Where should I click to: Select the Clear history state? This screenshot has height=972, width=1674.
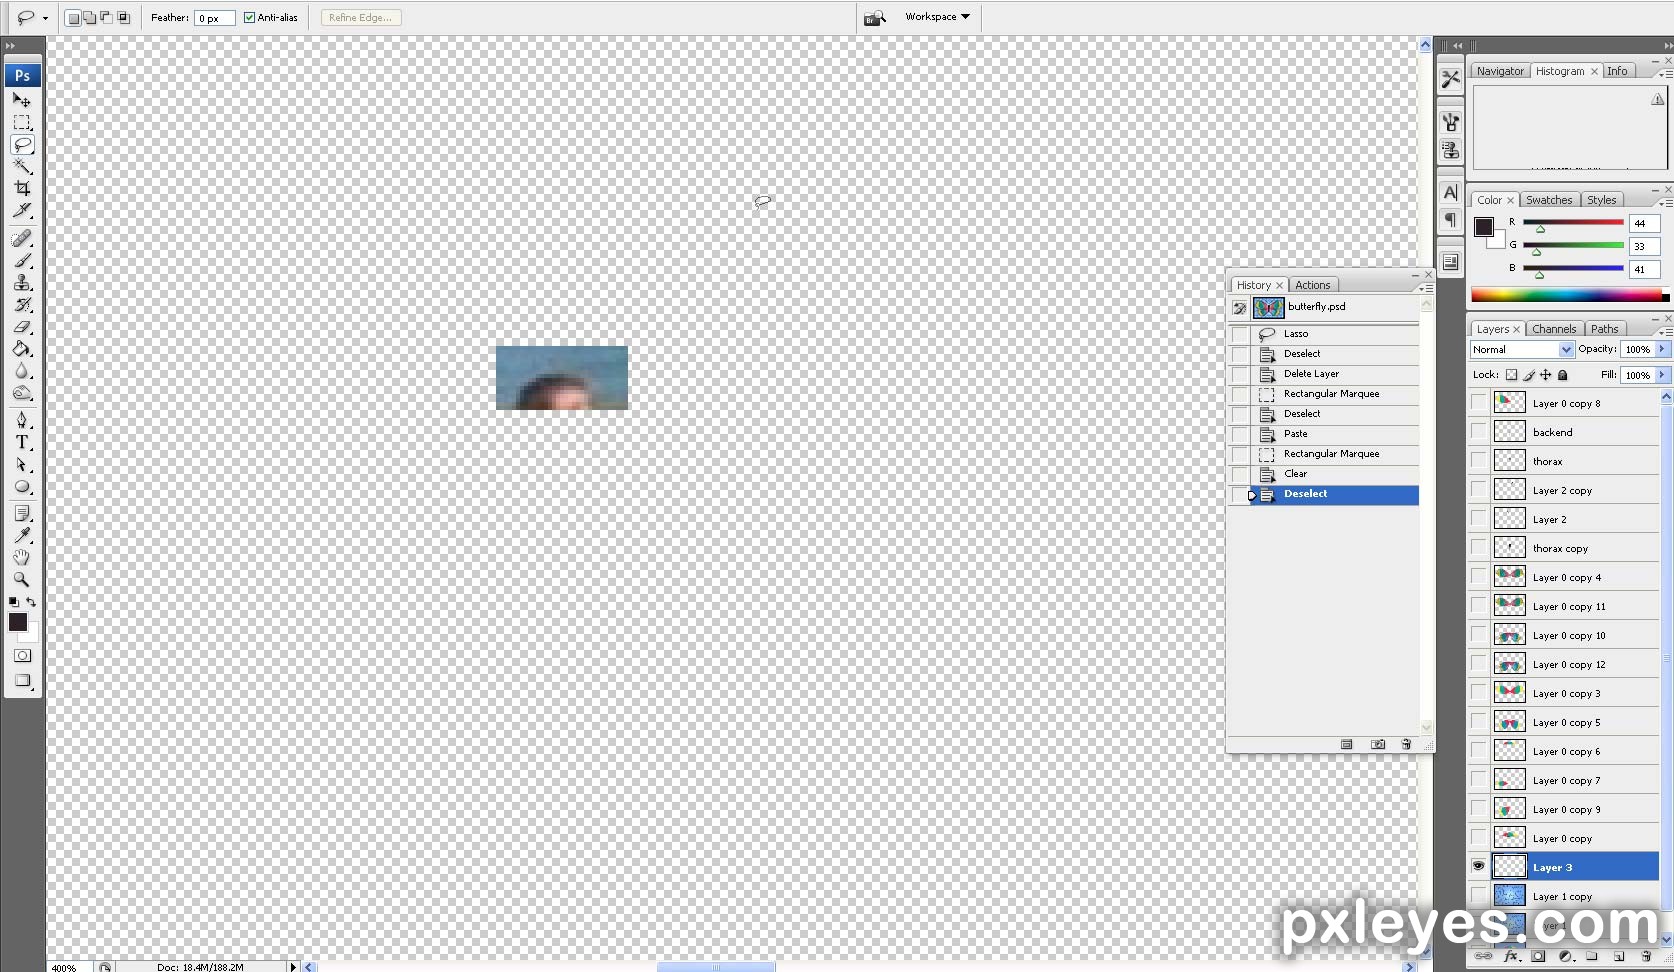1324,474
